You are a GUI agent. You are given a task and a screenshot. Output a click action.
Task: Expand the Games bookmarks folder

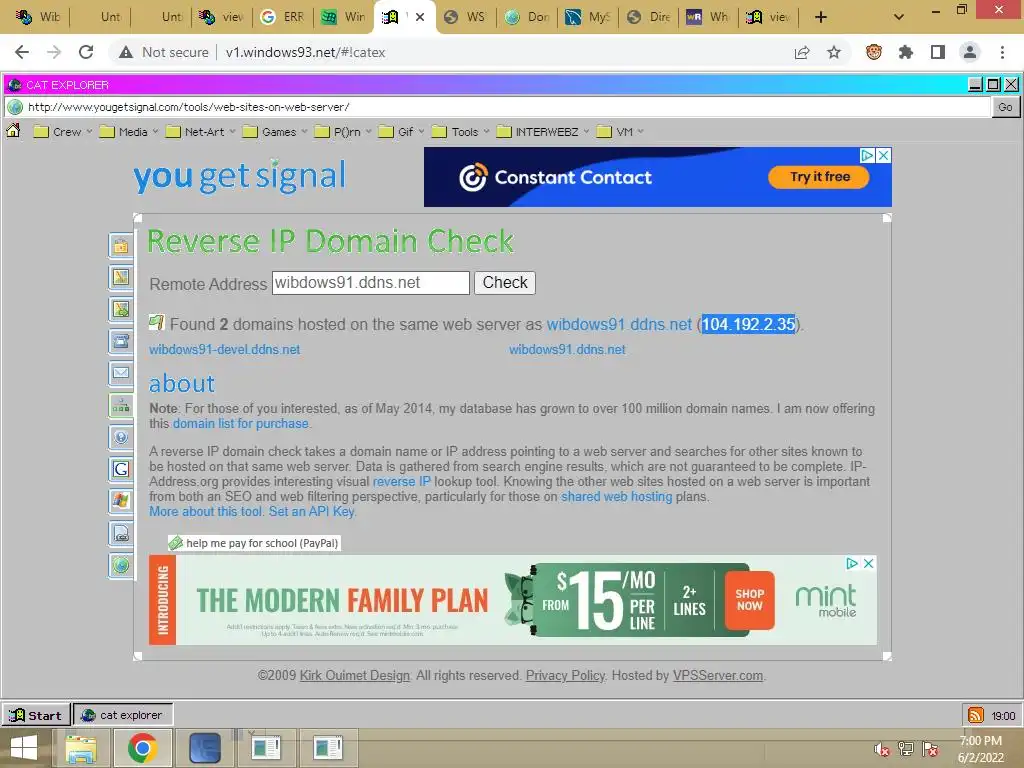[274, 132]
